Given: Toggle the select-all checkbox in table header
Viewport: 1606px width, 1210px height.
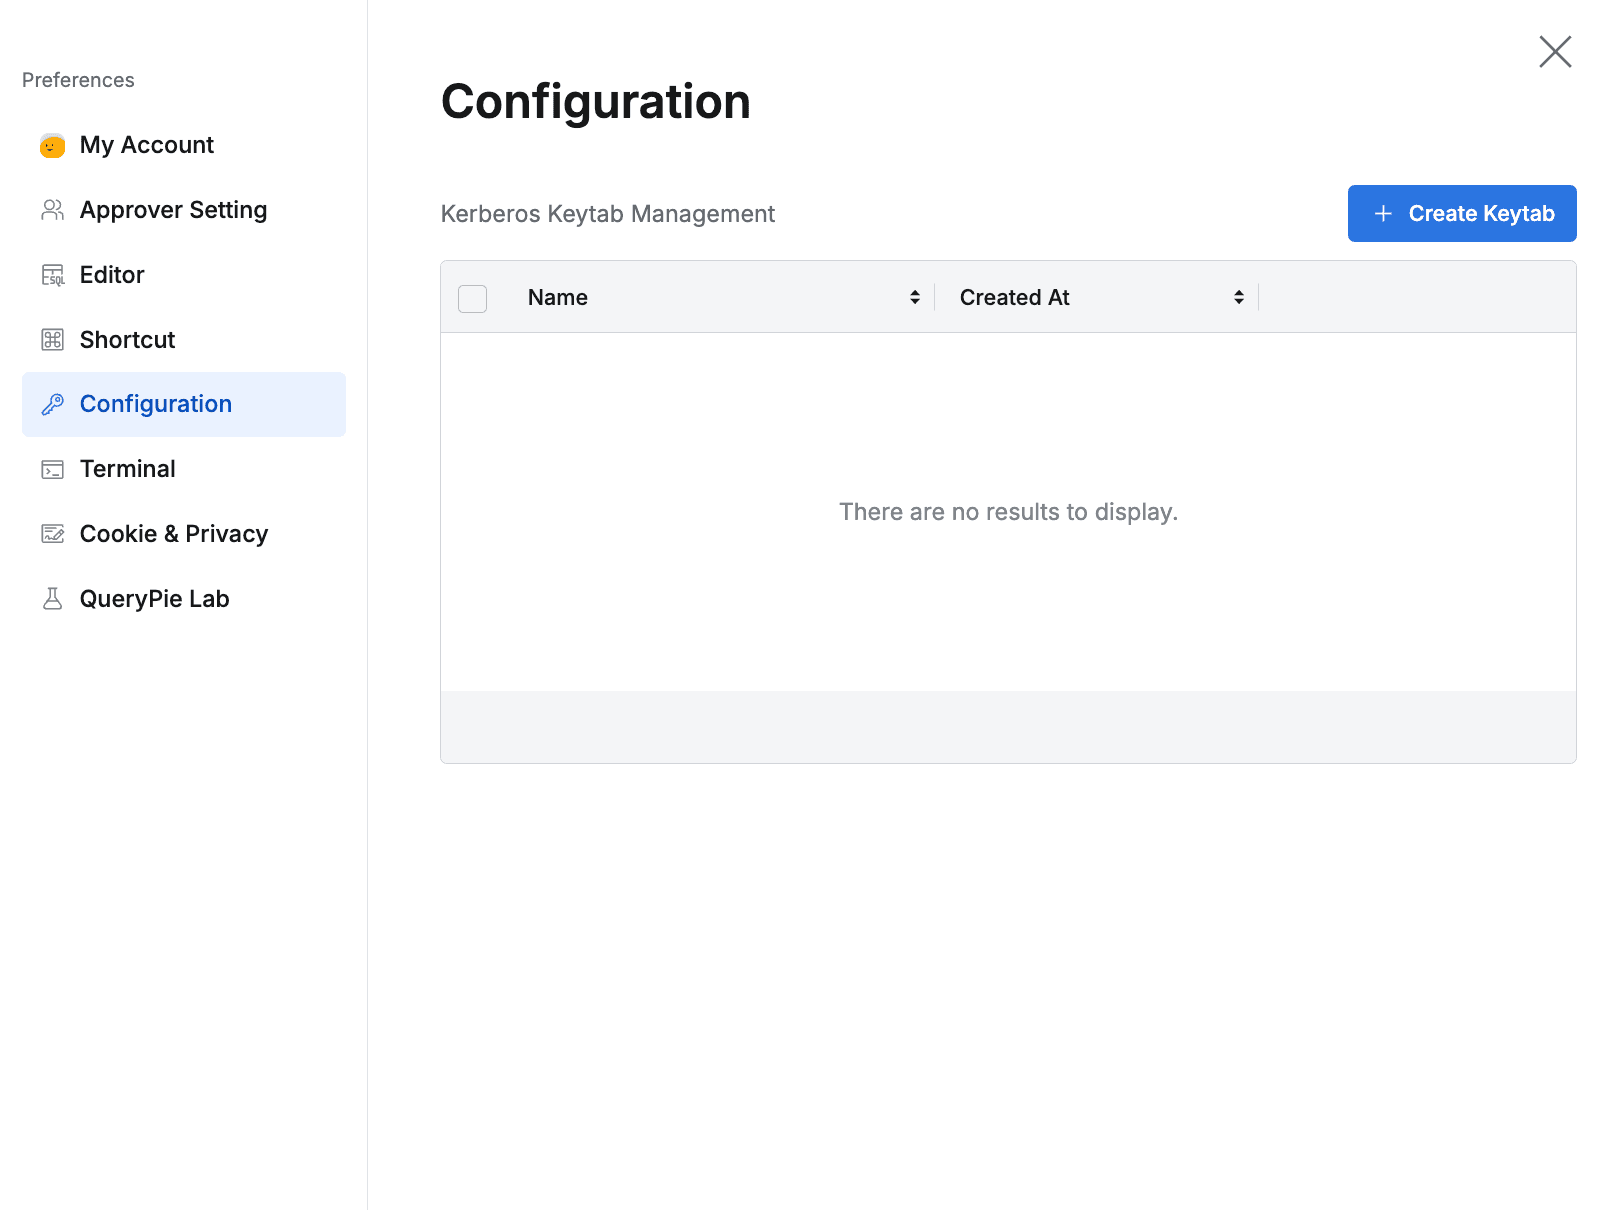Looking at the screenshot, I should click(x=472, y=298).
